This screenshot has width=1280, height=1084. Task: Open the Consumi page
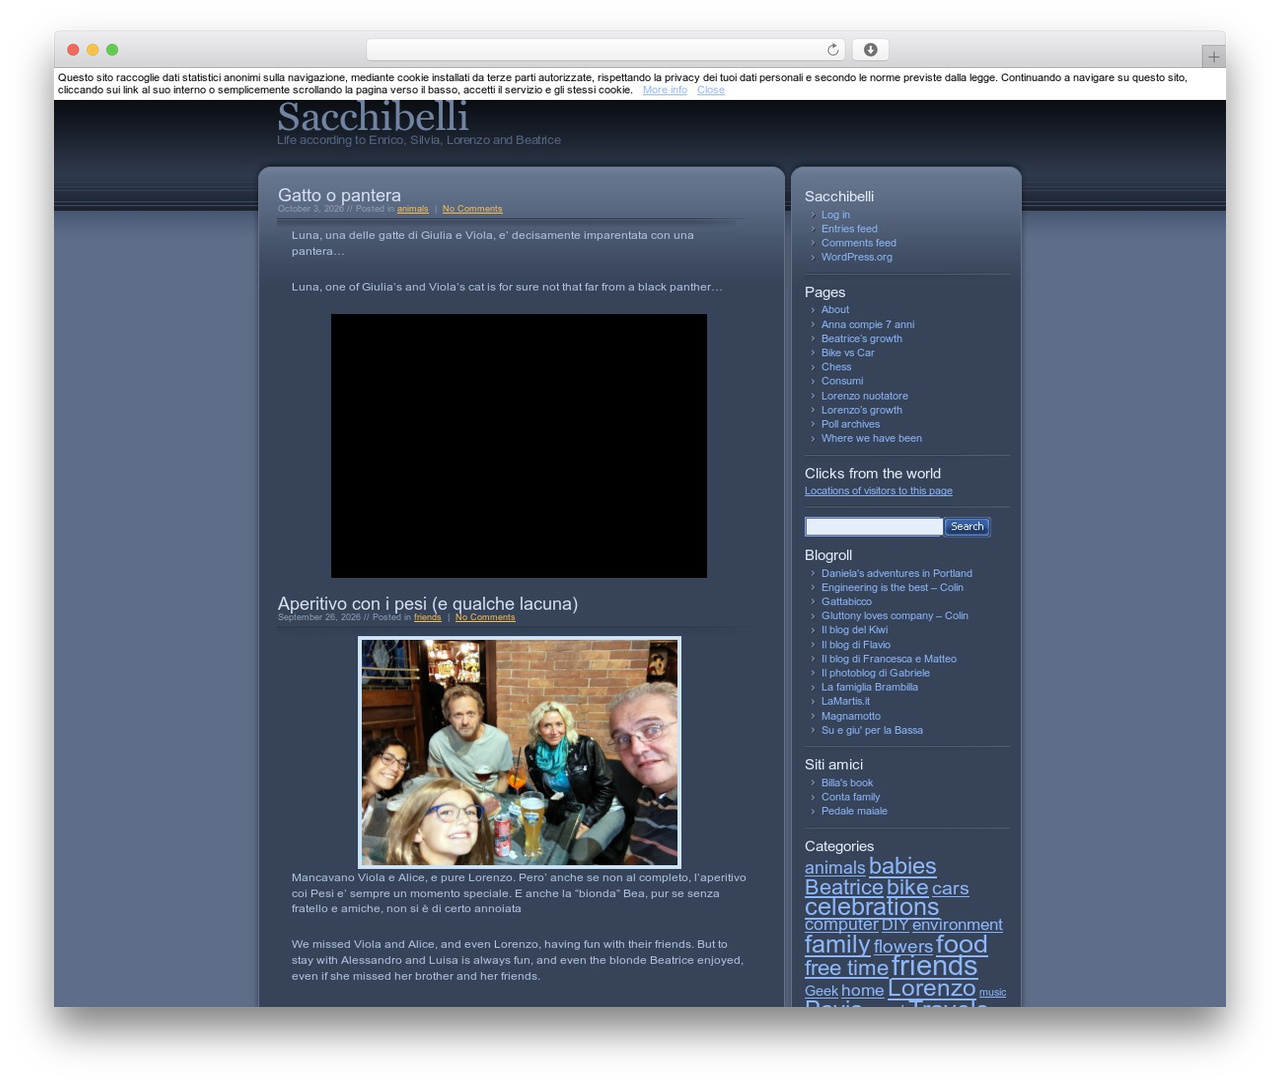coord(842,381)
